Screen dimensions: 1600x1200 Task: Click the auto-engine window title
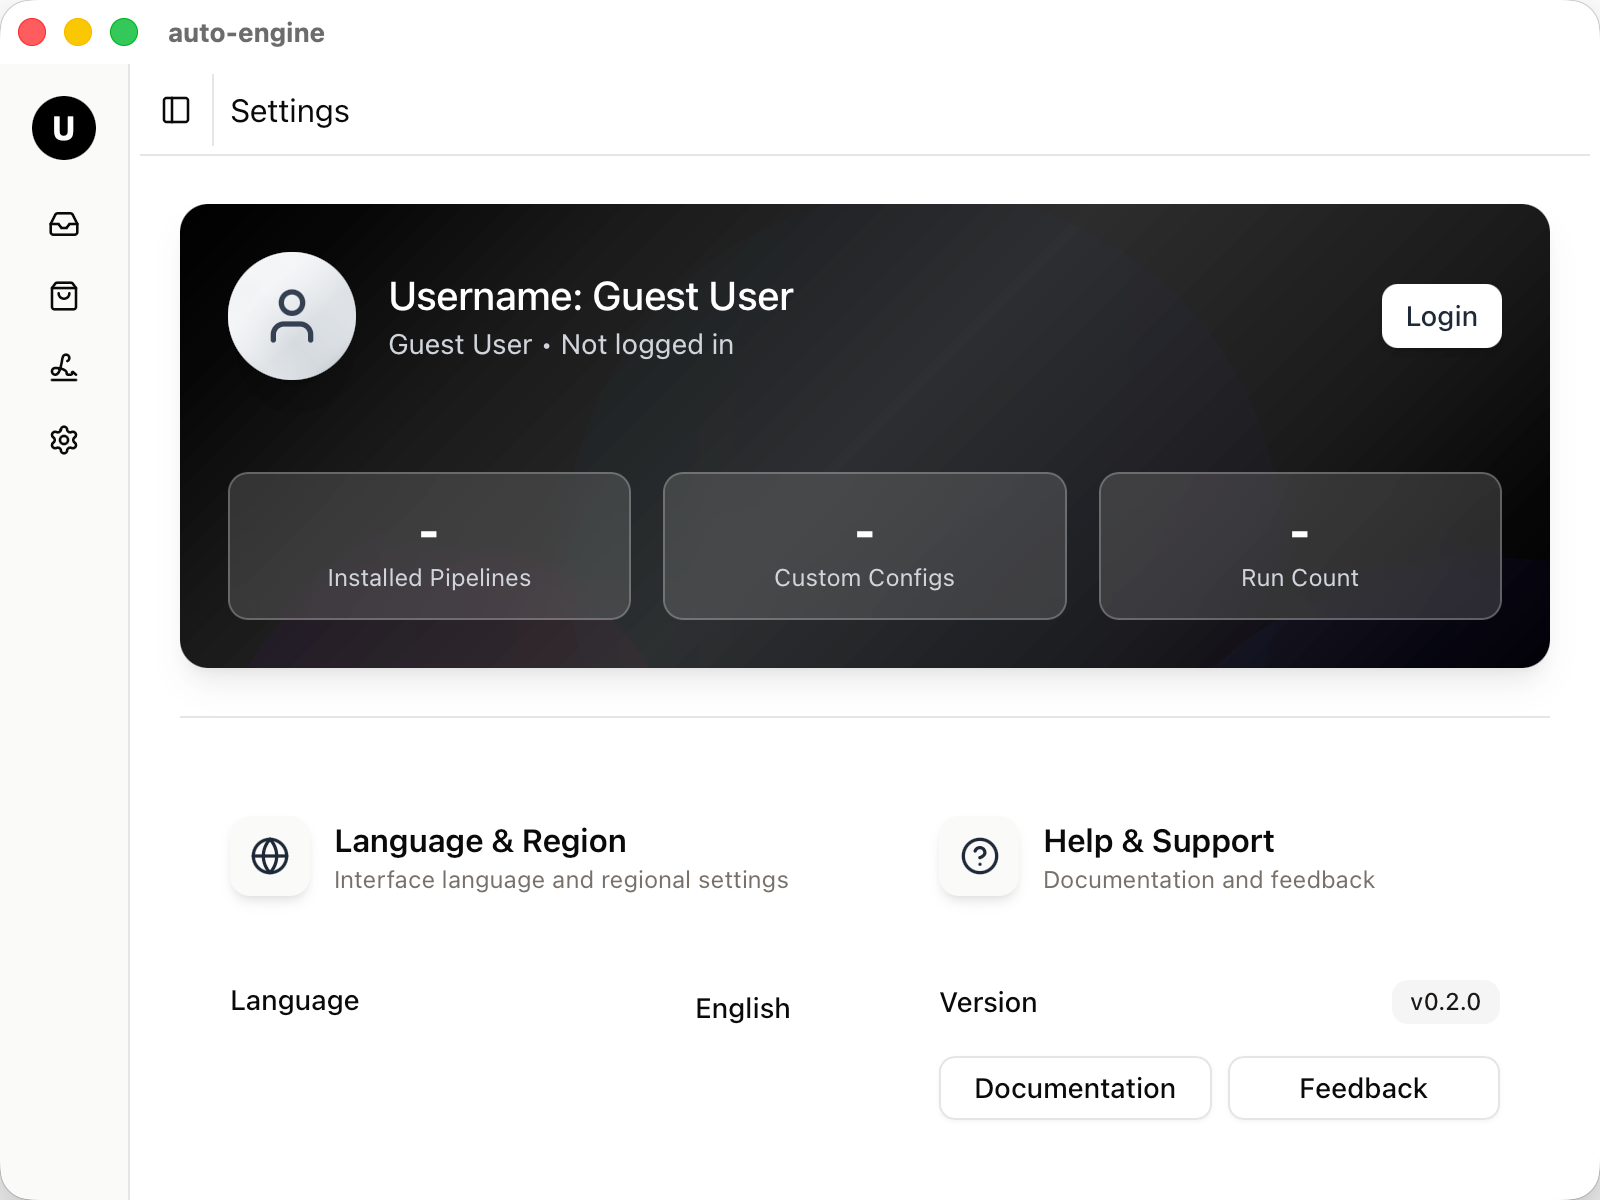[x=245, y=32]
